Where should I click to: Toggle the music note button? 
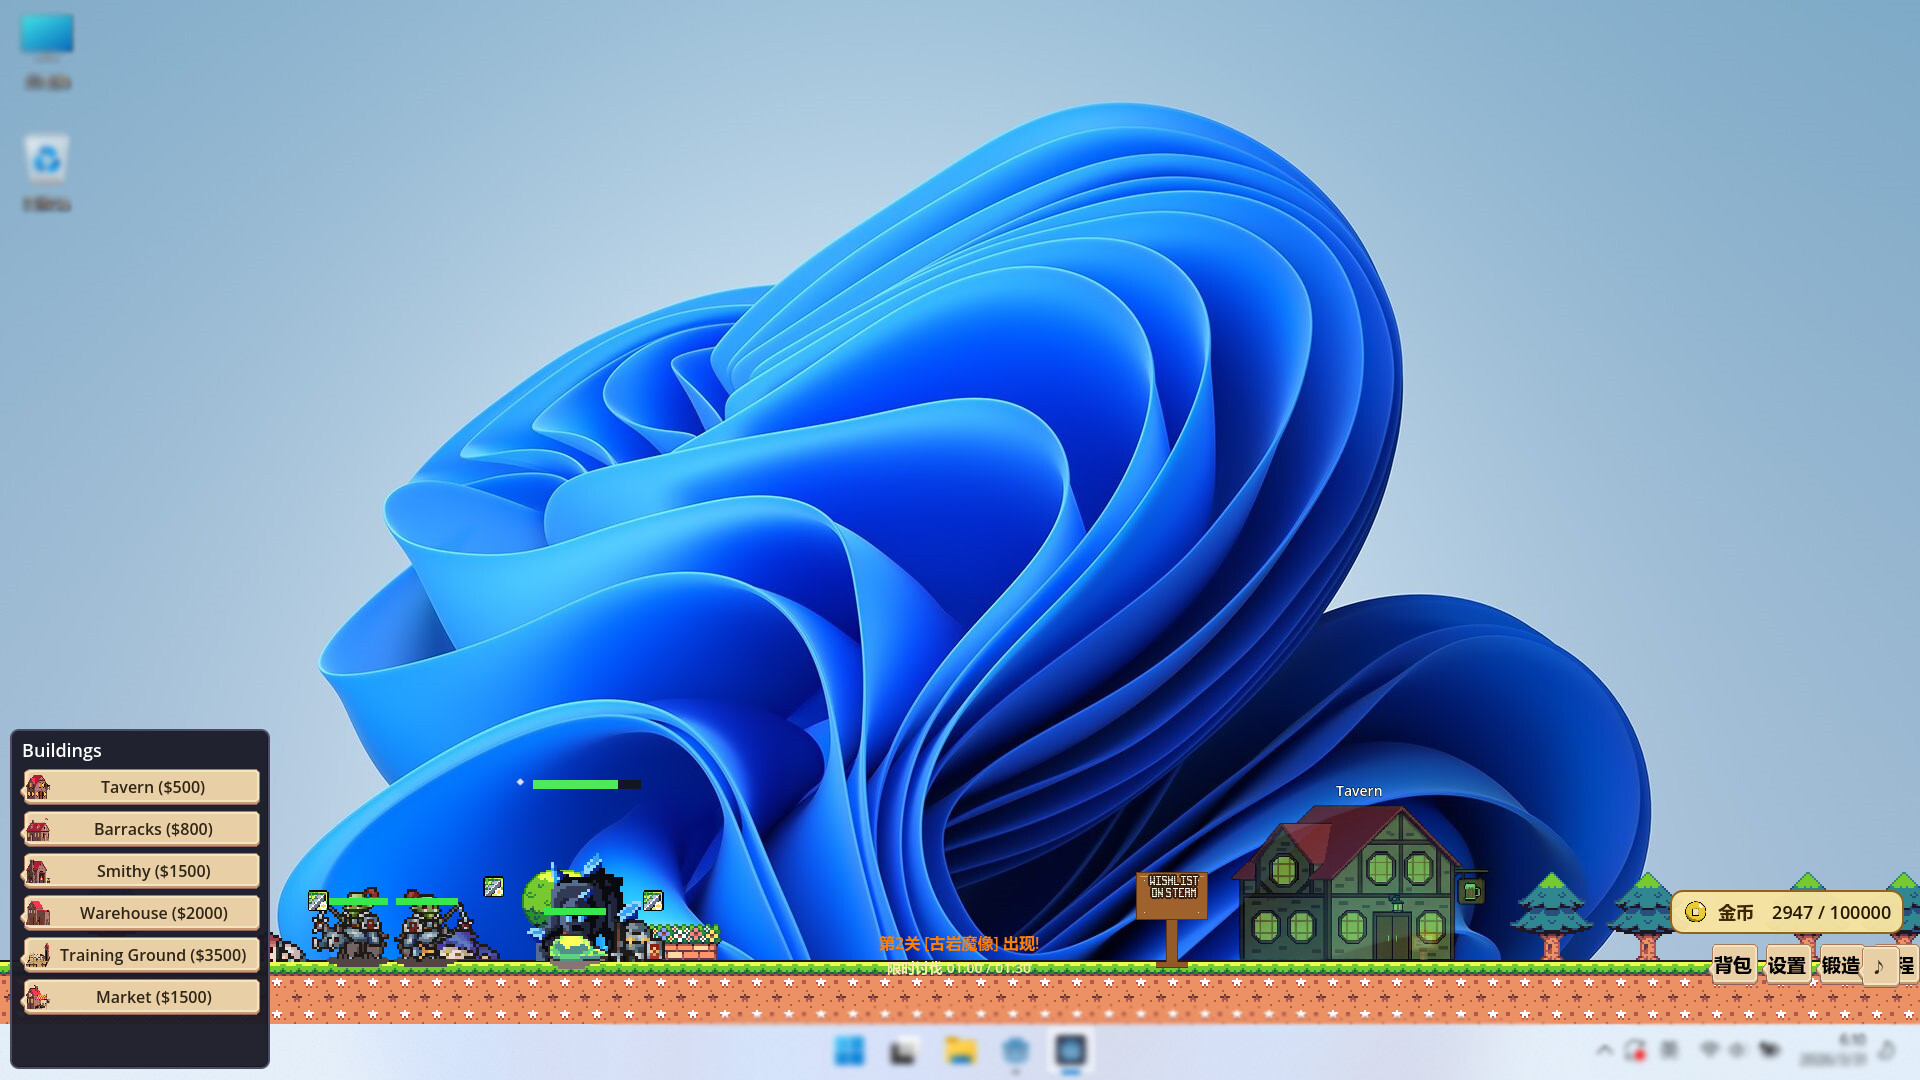pyautogui.click(x=1878, y=966)
